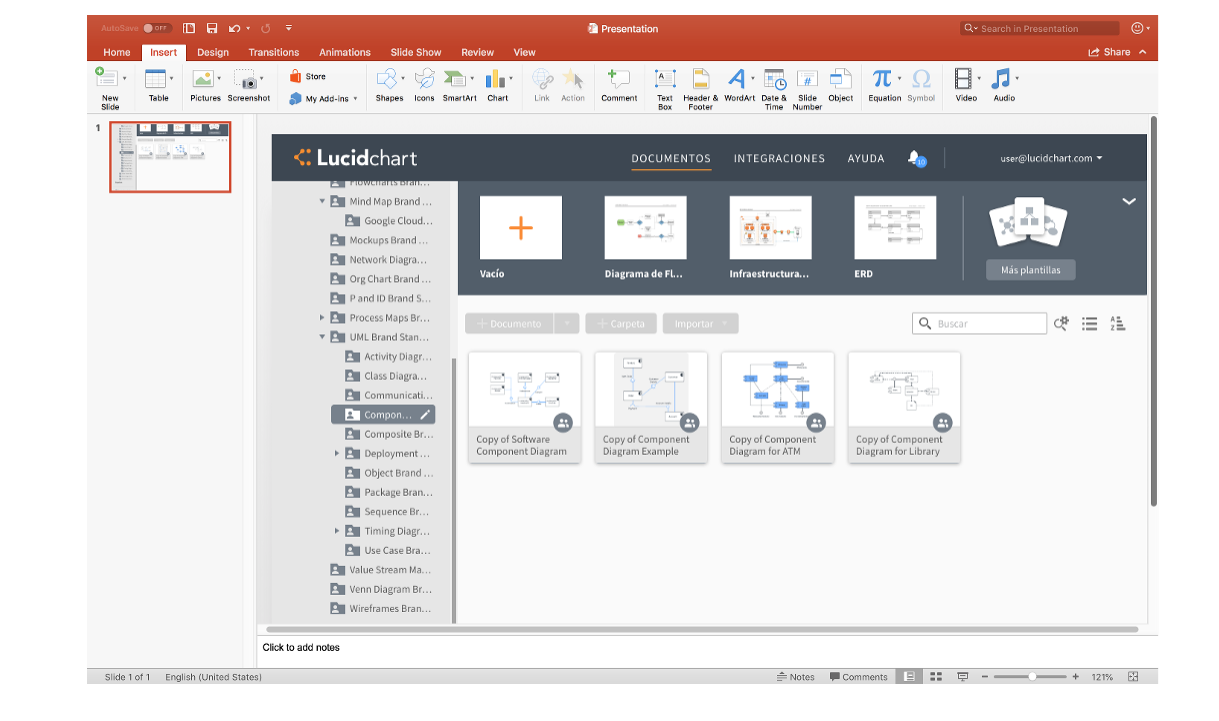Viewport: 1219px width, 721px height.
Task: Click the Table icon
Action: point(155,80)
